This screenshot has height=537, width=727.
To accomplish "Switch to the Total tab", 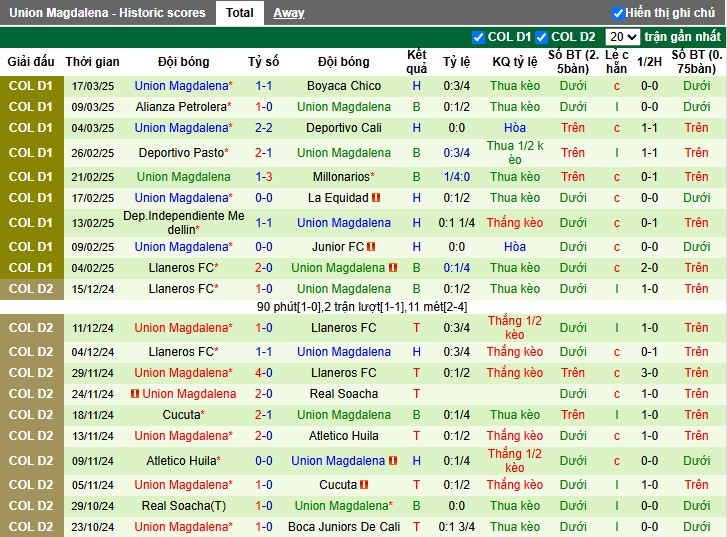I will [x=240, y=13].
